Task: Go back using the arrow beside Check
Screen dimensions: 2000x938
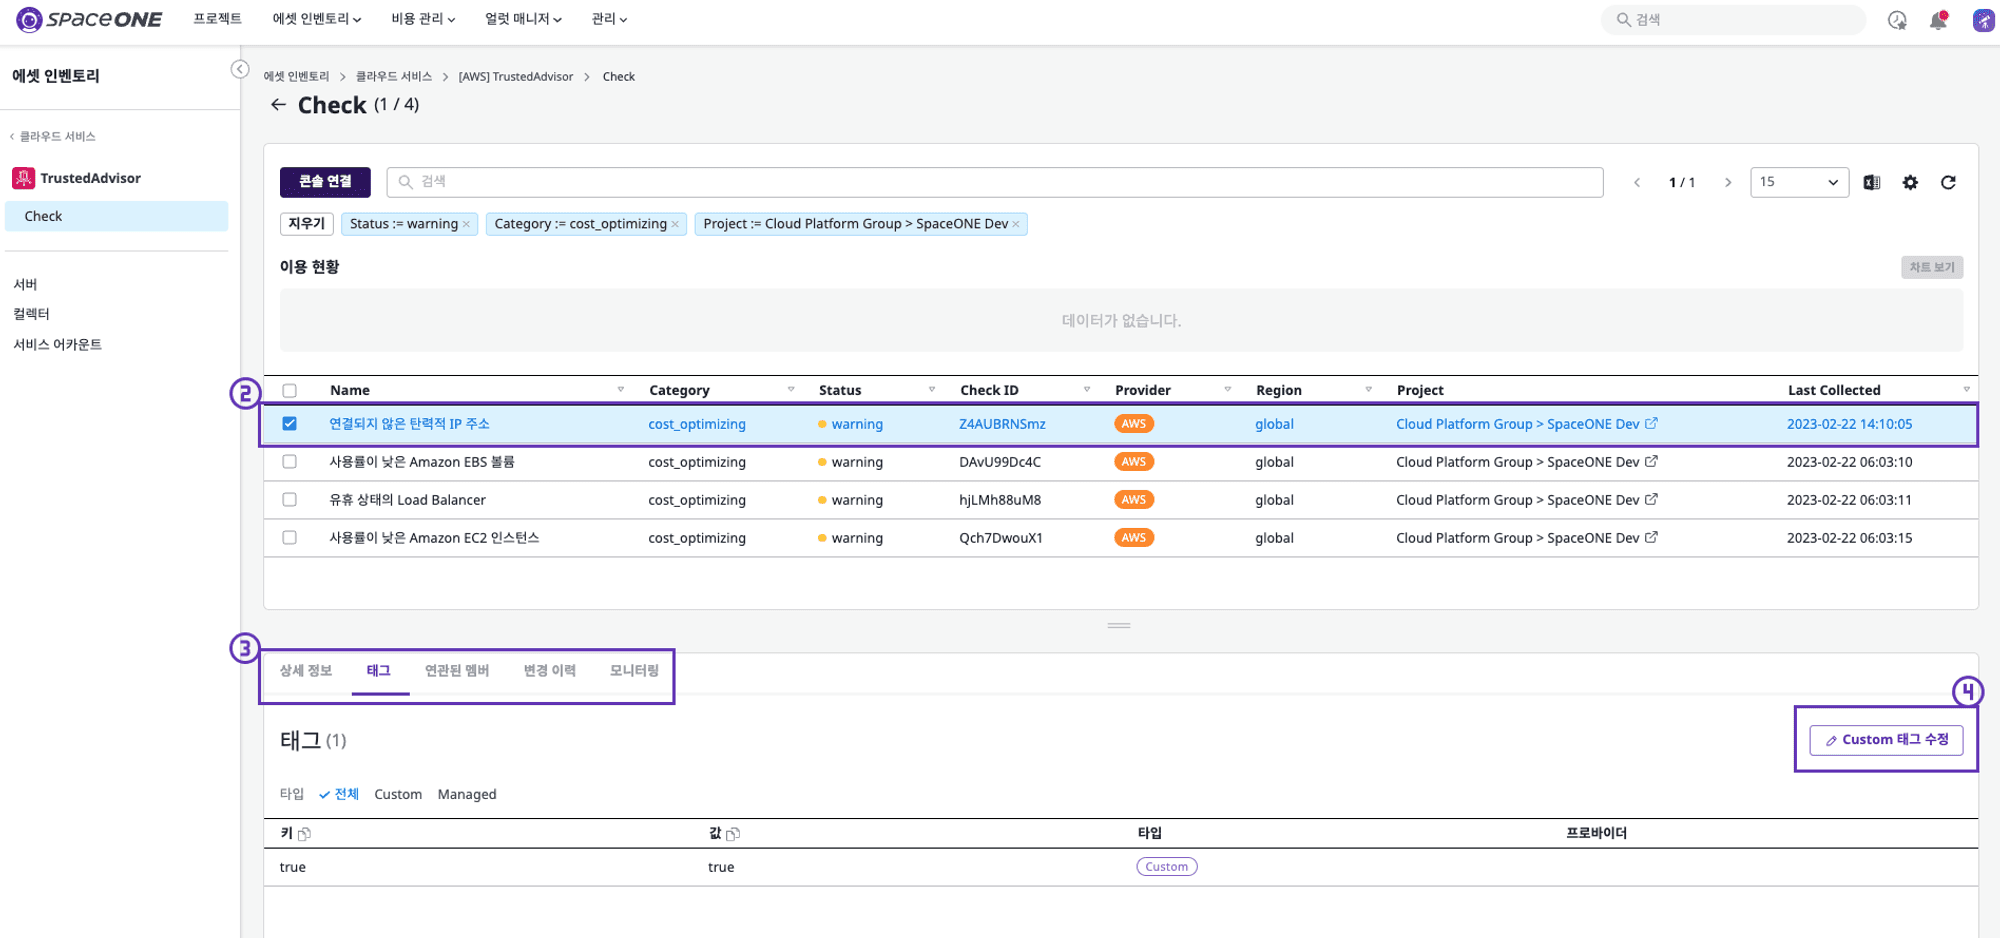Action: click(278, 105)
